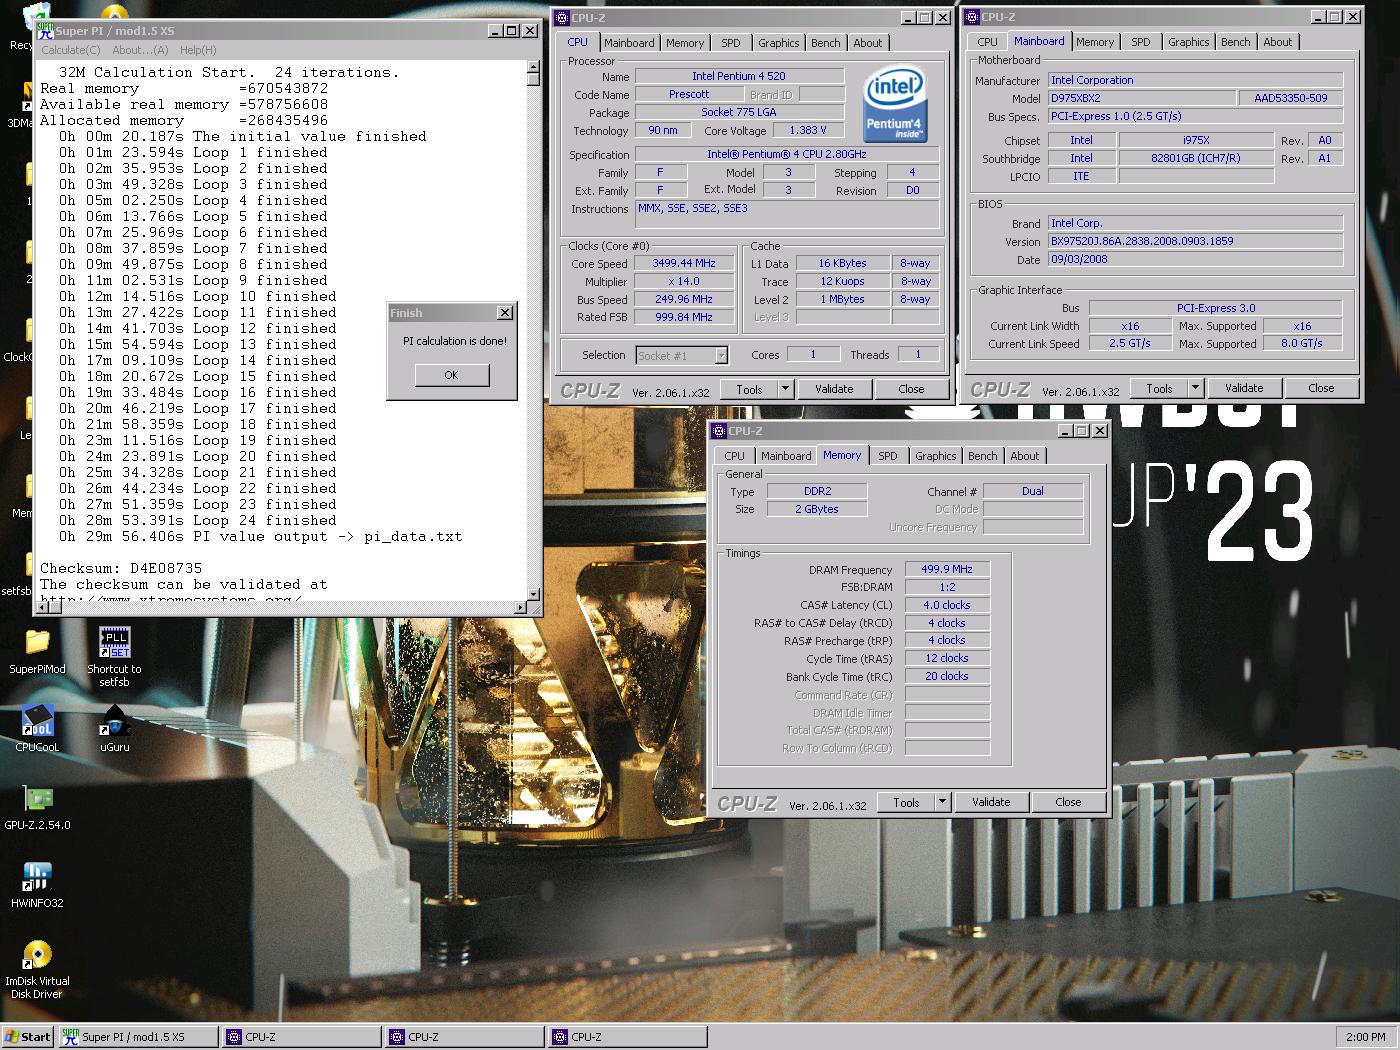This screenshot has height=1050, width=1400.
Task: Click the CPU-Z CPU window title icon
Action: pos(562,17)
